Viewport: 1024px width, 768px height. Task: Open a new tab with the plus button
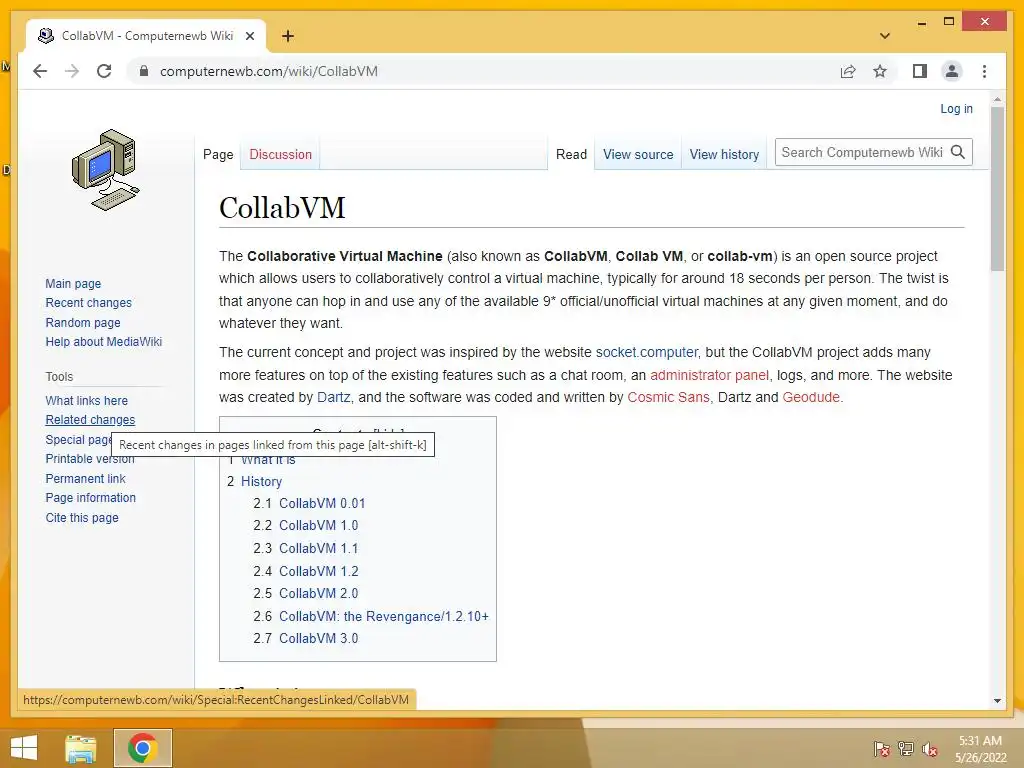coord(288,36)
